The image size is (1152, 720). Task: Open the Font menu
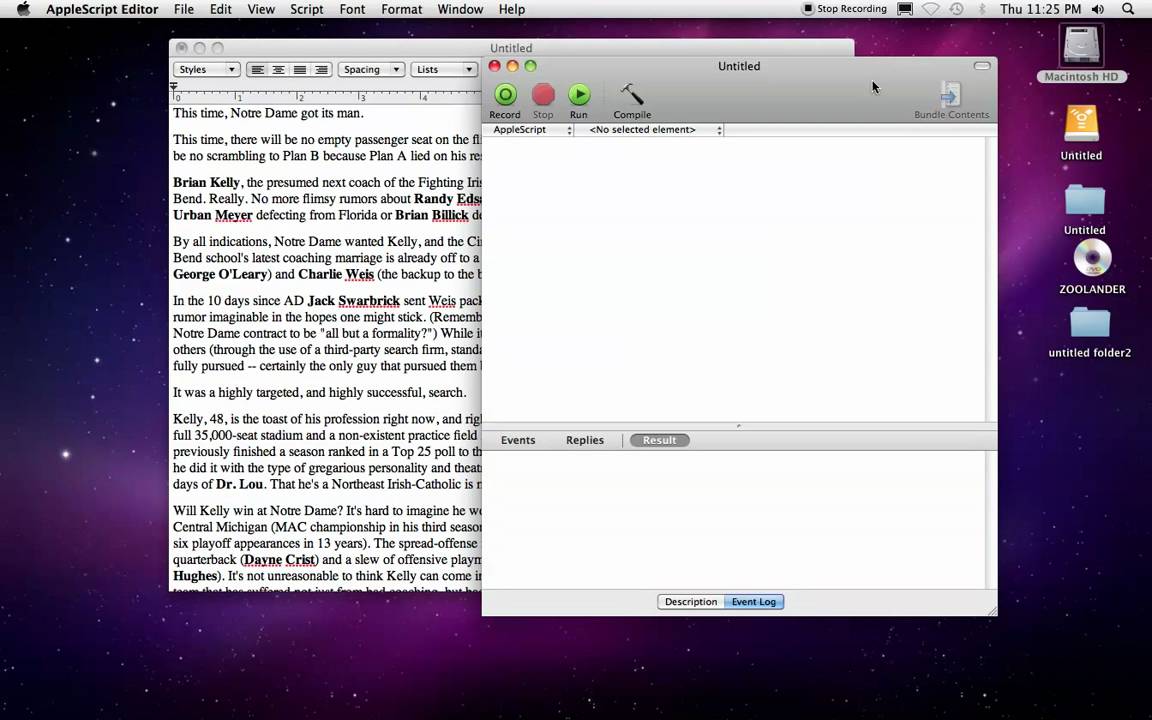[x=352, y=9]
